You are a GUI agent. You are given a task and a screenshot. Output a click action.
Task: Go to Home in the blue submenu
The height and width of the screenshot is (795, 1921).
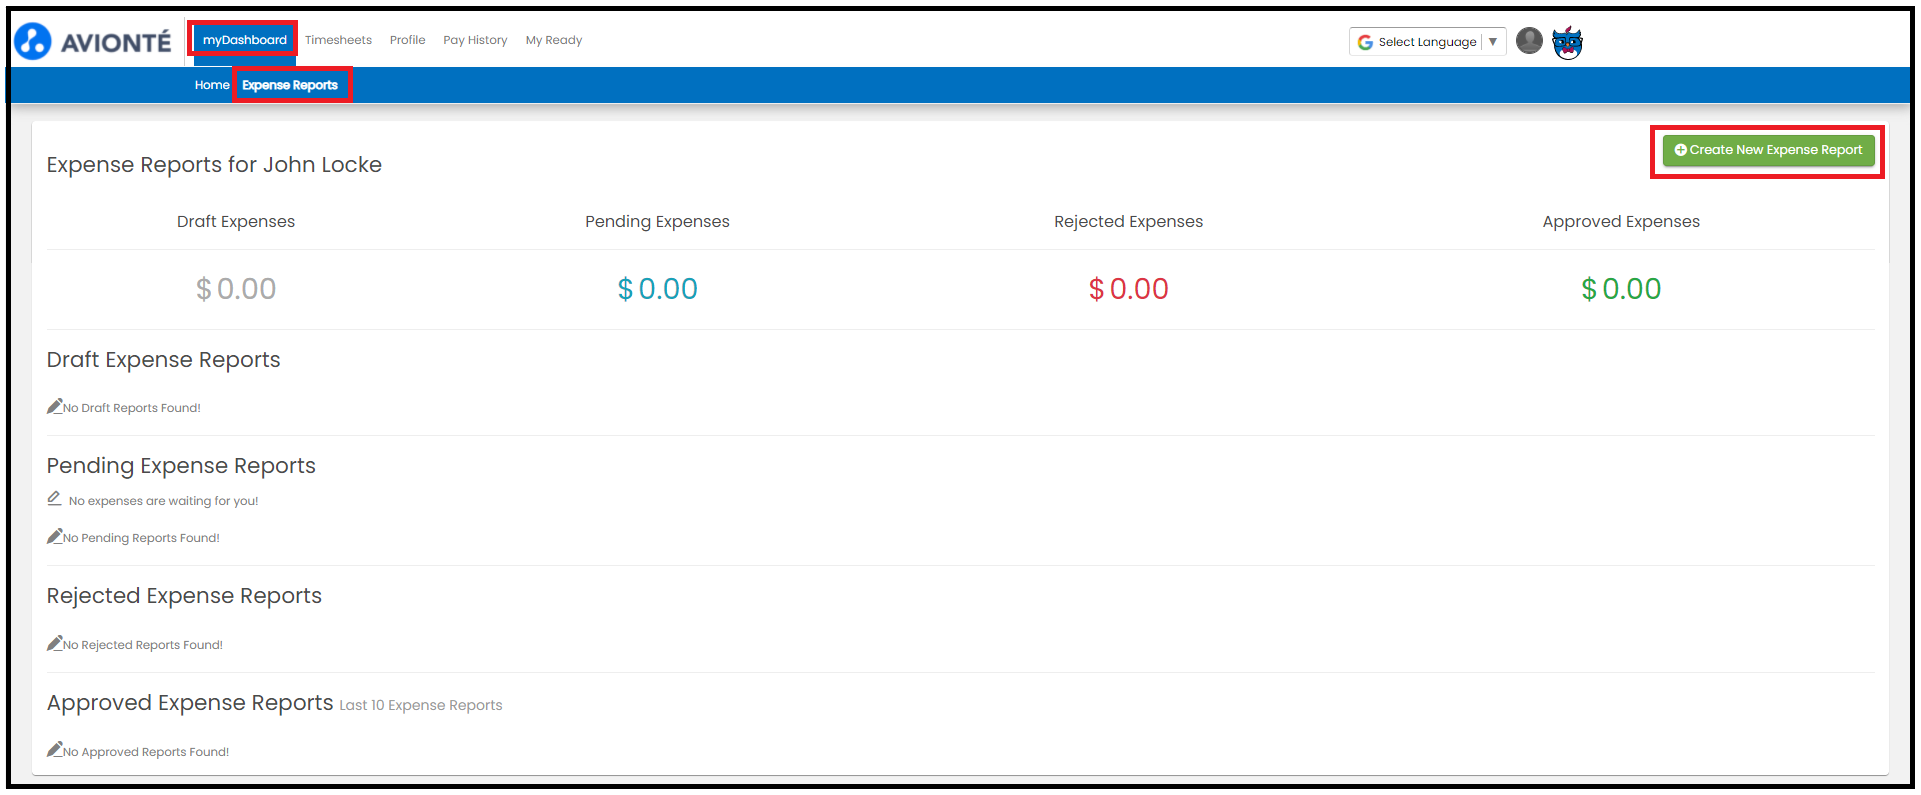coord(212,85)
